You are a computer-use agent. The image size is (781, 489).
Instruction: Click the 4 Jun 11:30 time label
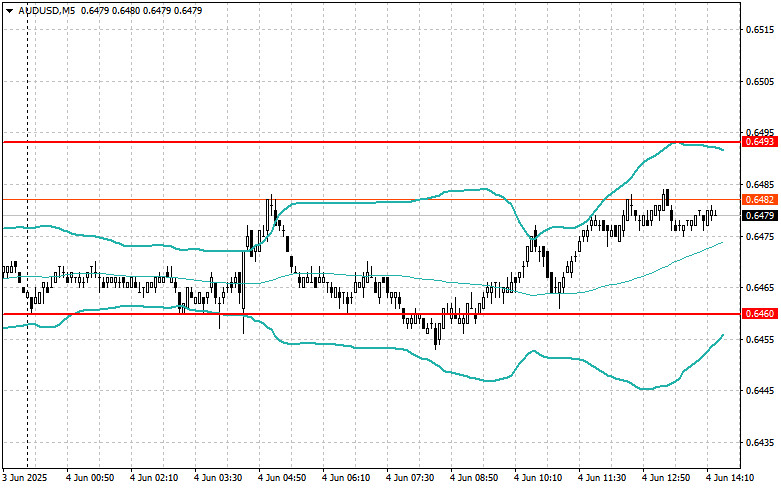point(602,478)
